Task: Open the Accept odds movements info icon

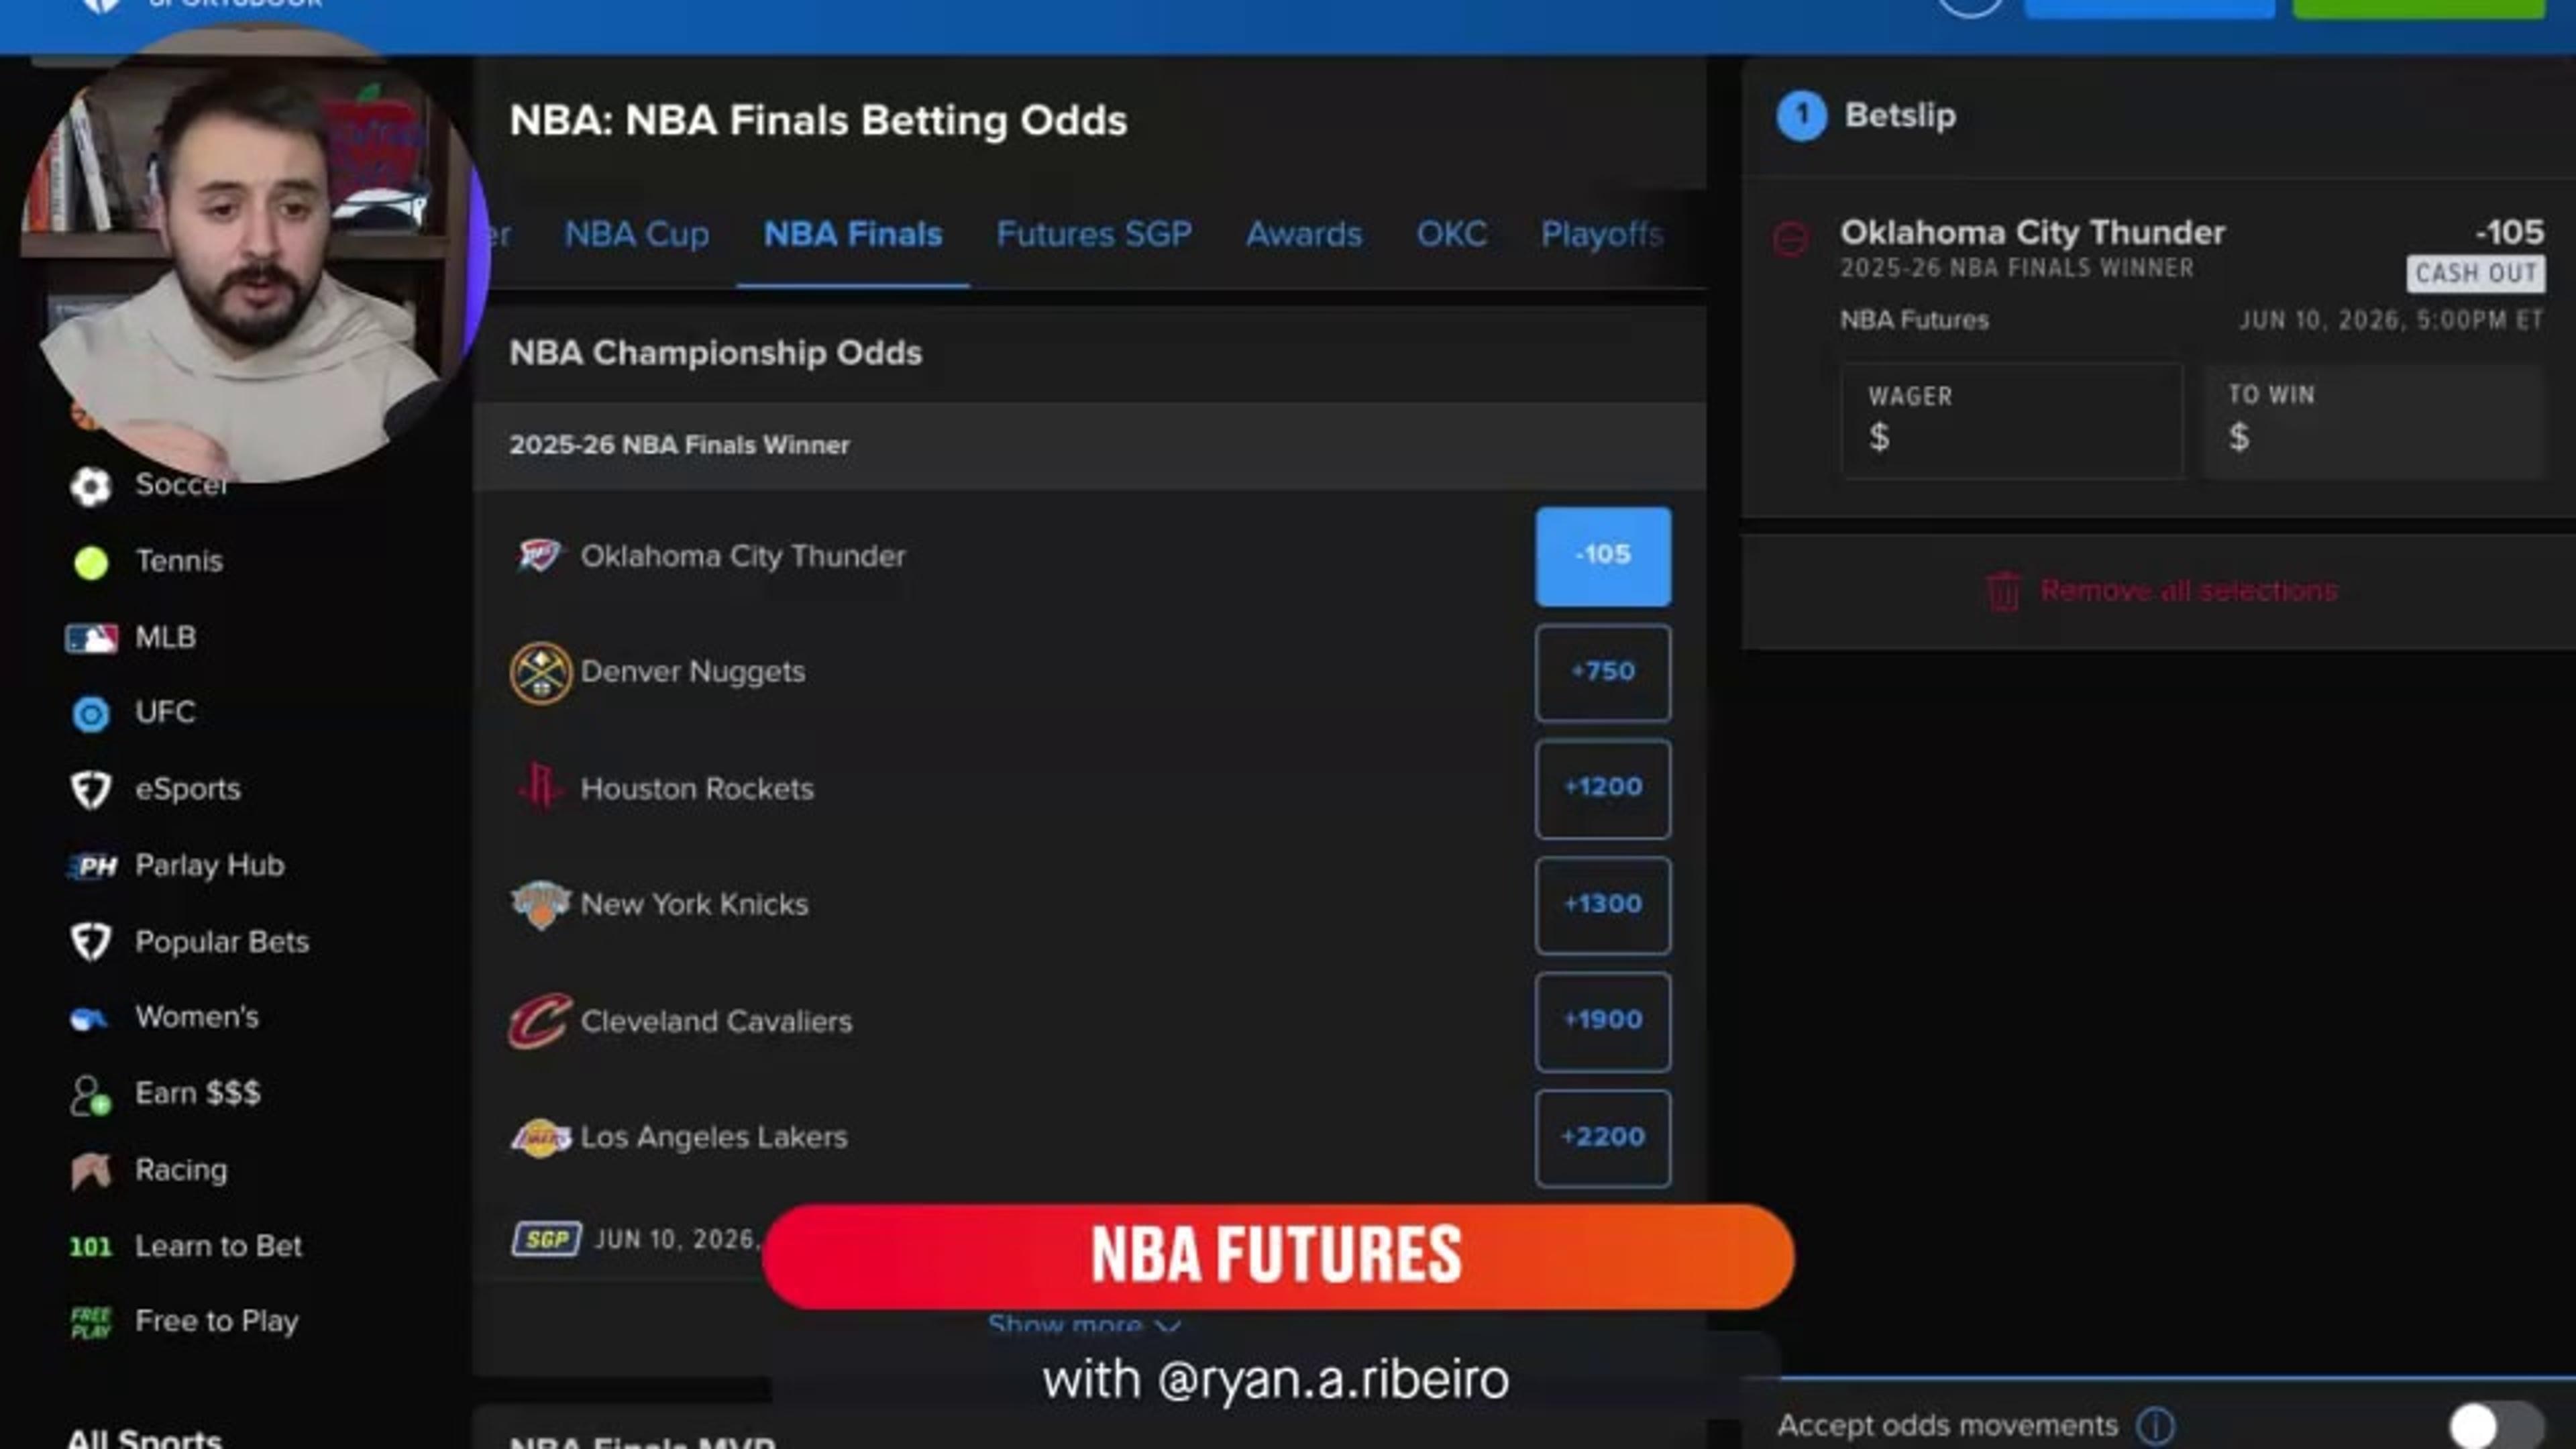Action: coord(2155,1425)
